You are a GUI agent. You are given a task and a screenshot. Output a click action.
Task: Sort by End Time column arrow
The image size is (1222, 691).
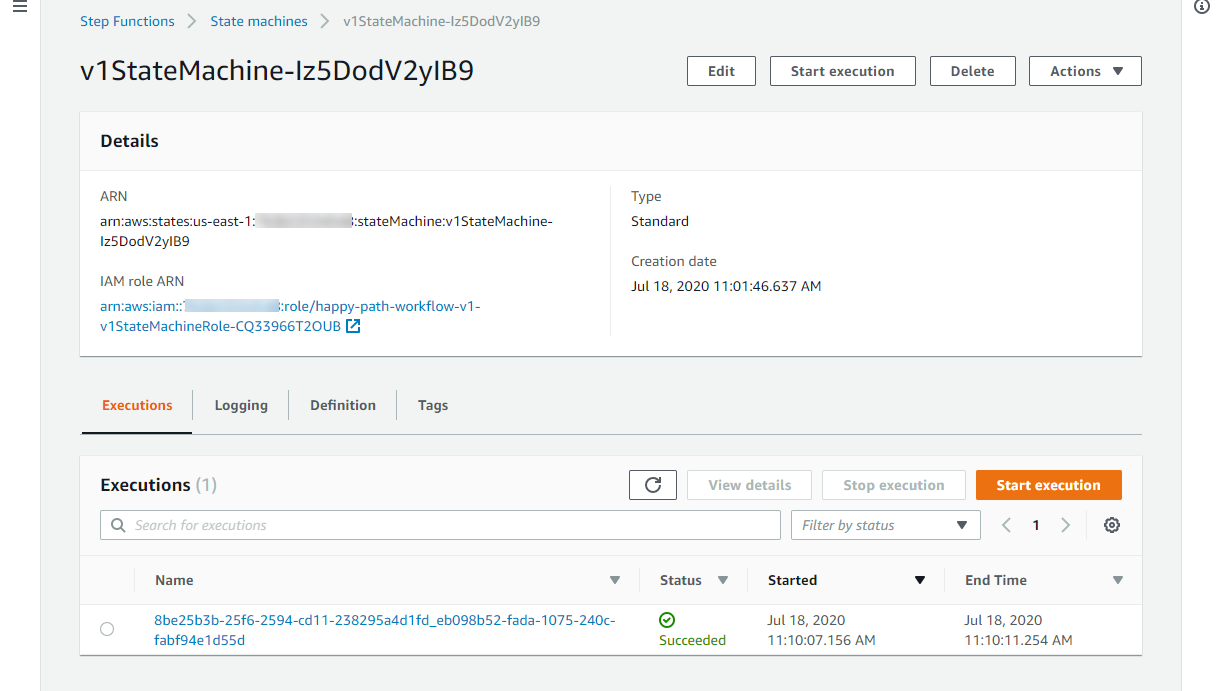click(1118, 580)
